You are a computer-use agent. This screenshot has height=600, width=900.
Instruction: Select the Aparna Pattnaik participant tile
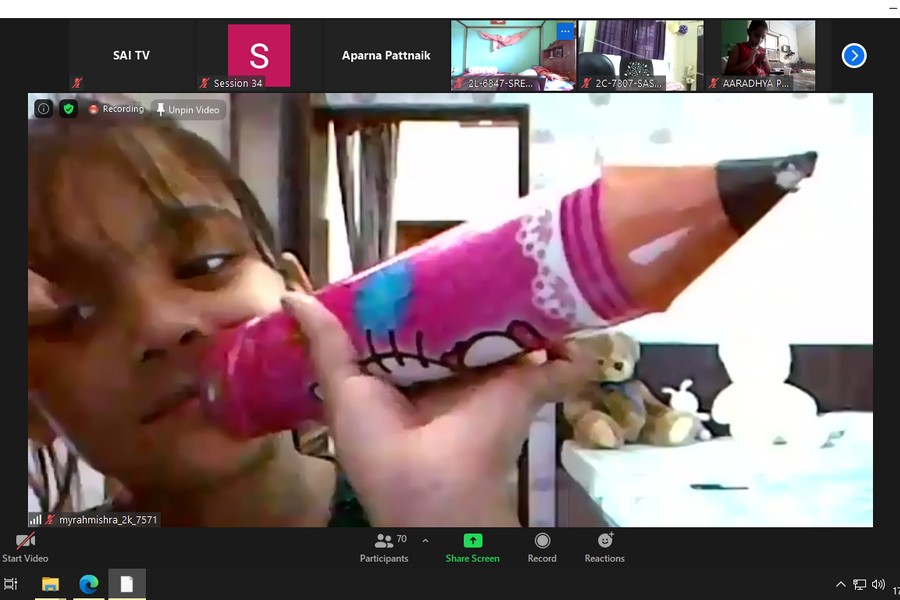click(x=386, y=56)
